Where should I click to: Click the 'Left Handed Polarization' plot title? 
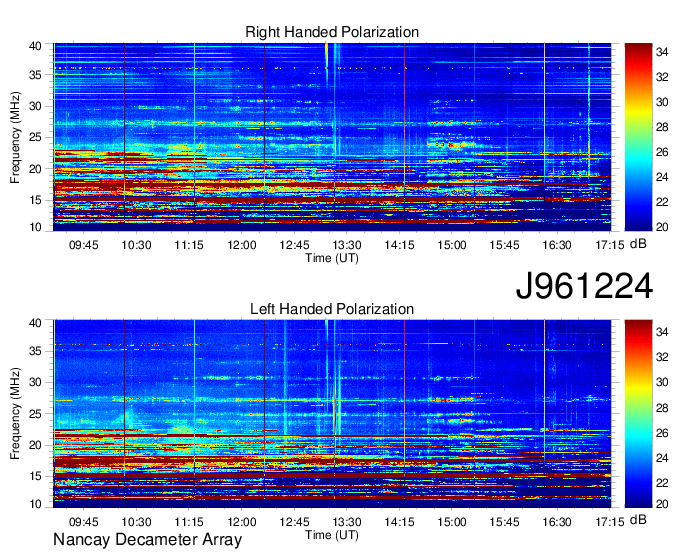tap(332, 309)
